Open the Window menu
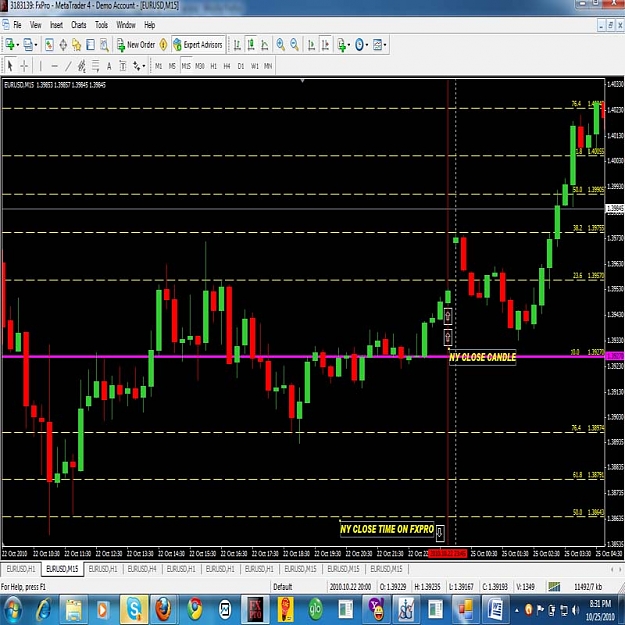Screen dimensions: 625x625 point(126,25)
